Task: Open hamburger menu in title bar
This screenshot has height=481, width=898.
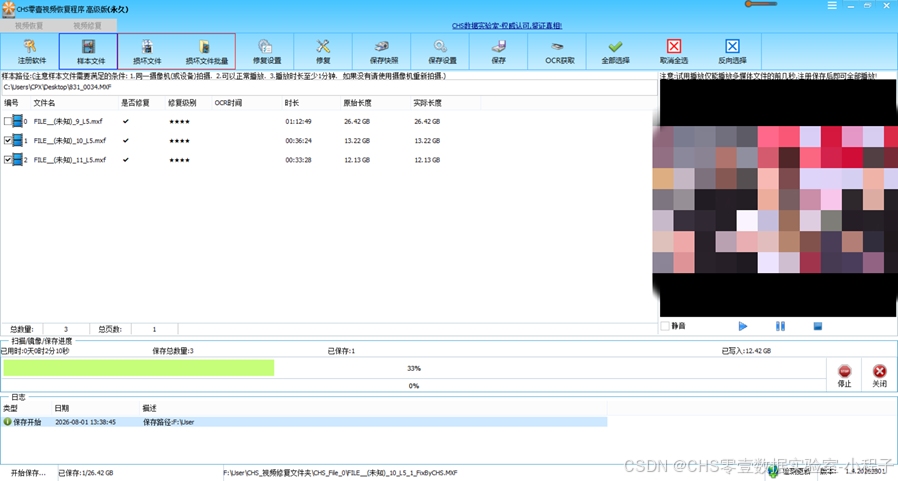Action: click(832, 5)
